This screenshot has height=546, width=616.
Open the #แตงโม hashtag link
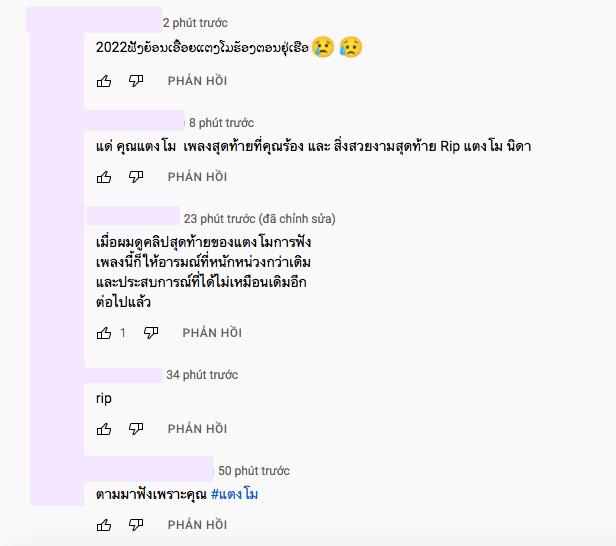(235, 494)
